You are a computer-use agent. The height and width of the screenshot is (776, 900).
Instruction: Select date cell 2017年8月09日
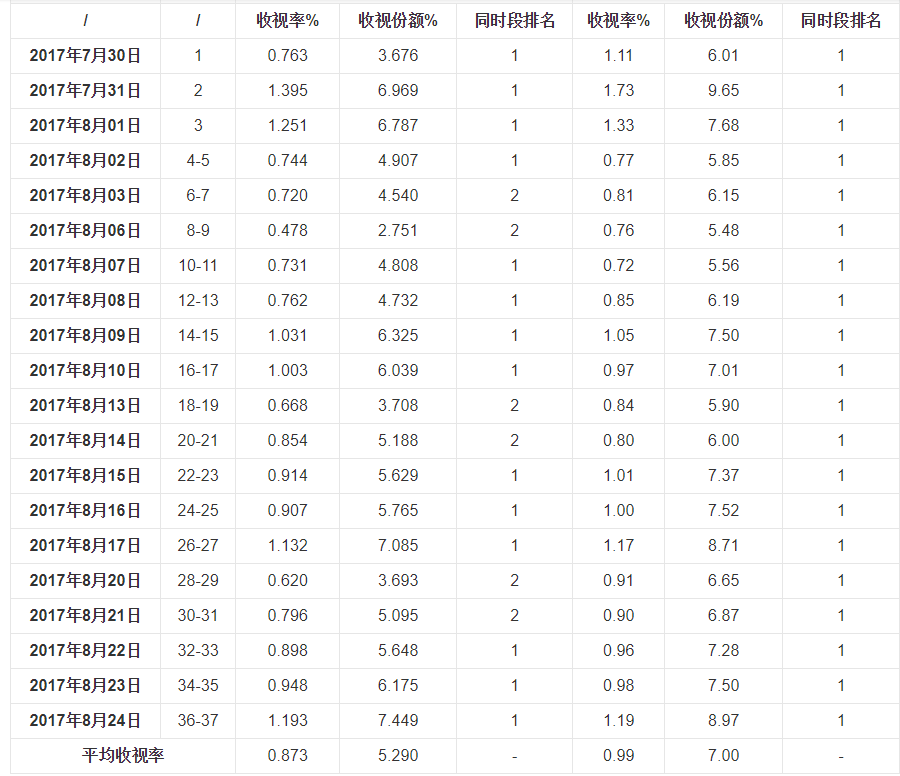[85, 336]
